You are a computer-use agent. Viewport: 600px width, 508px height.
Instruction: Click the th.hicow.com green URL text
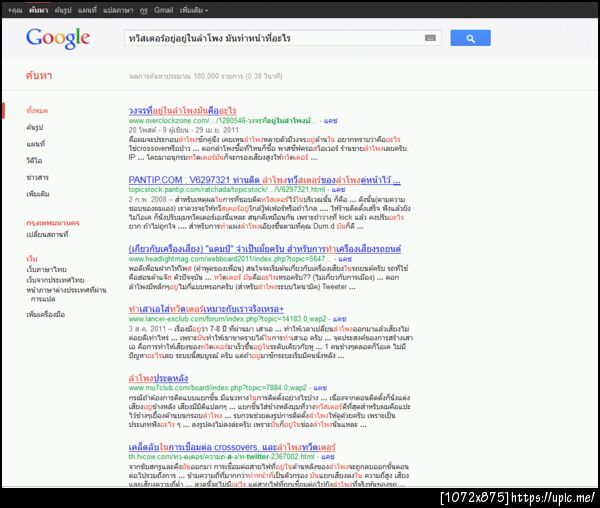[x=222, y=456]
